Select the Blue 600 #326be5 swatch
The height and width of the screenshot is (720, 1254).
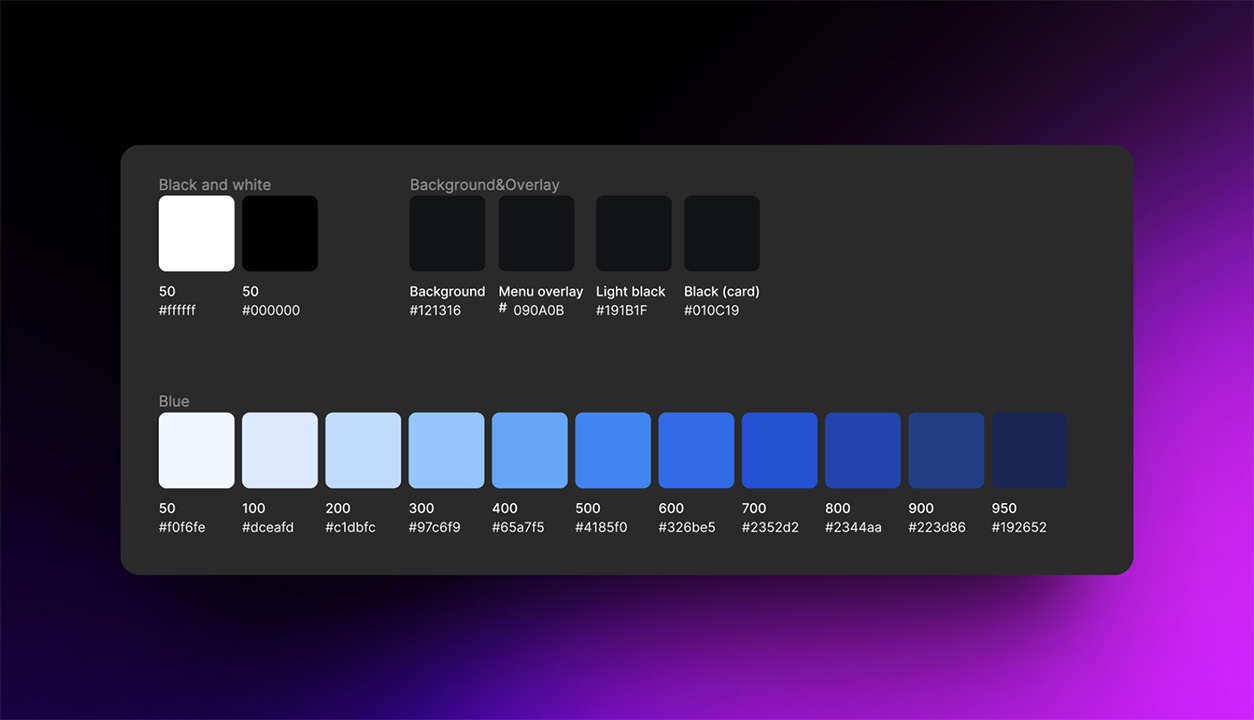[696, 450]
